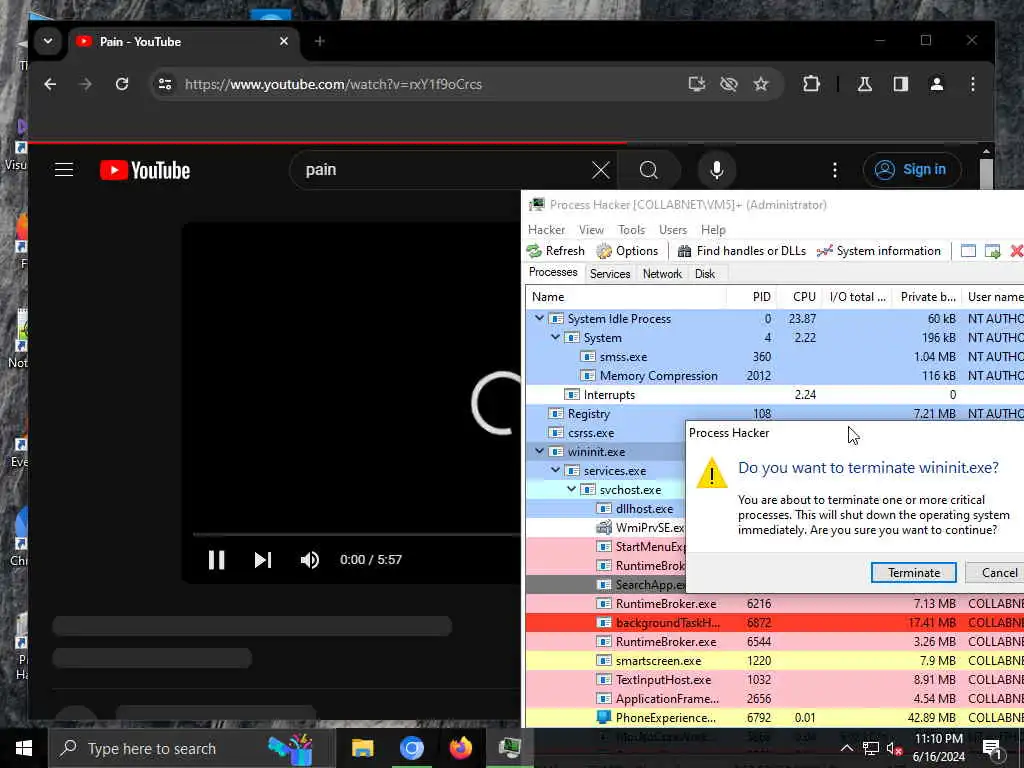Screen dimensions: 1024x768
Task: Bookmark this page with the star icon
Action: coord(761,84)
